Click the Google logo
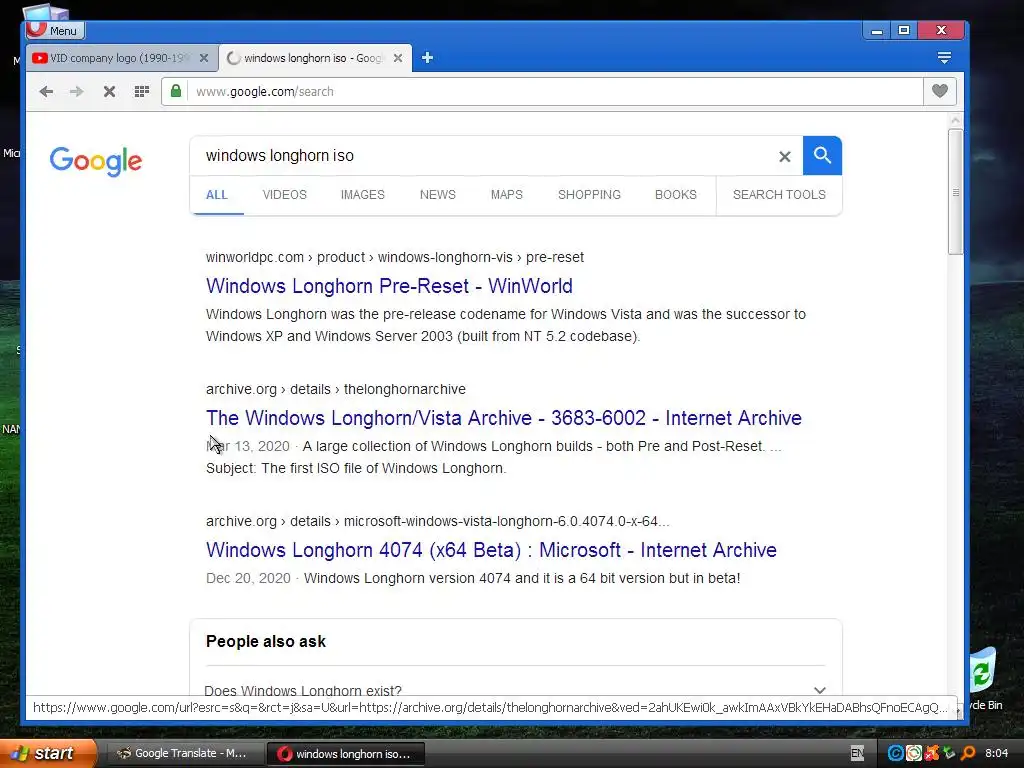Image resolution: width=1024 pixels, height=768 pixels. point(95,161)
